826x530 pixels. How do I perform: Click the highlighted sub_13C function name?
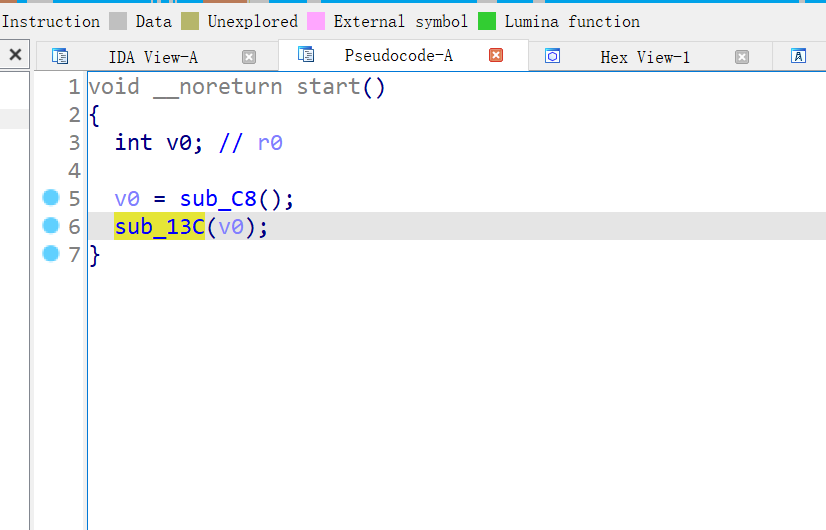pos(159,227)
